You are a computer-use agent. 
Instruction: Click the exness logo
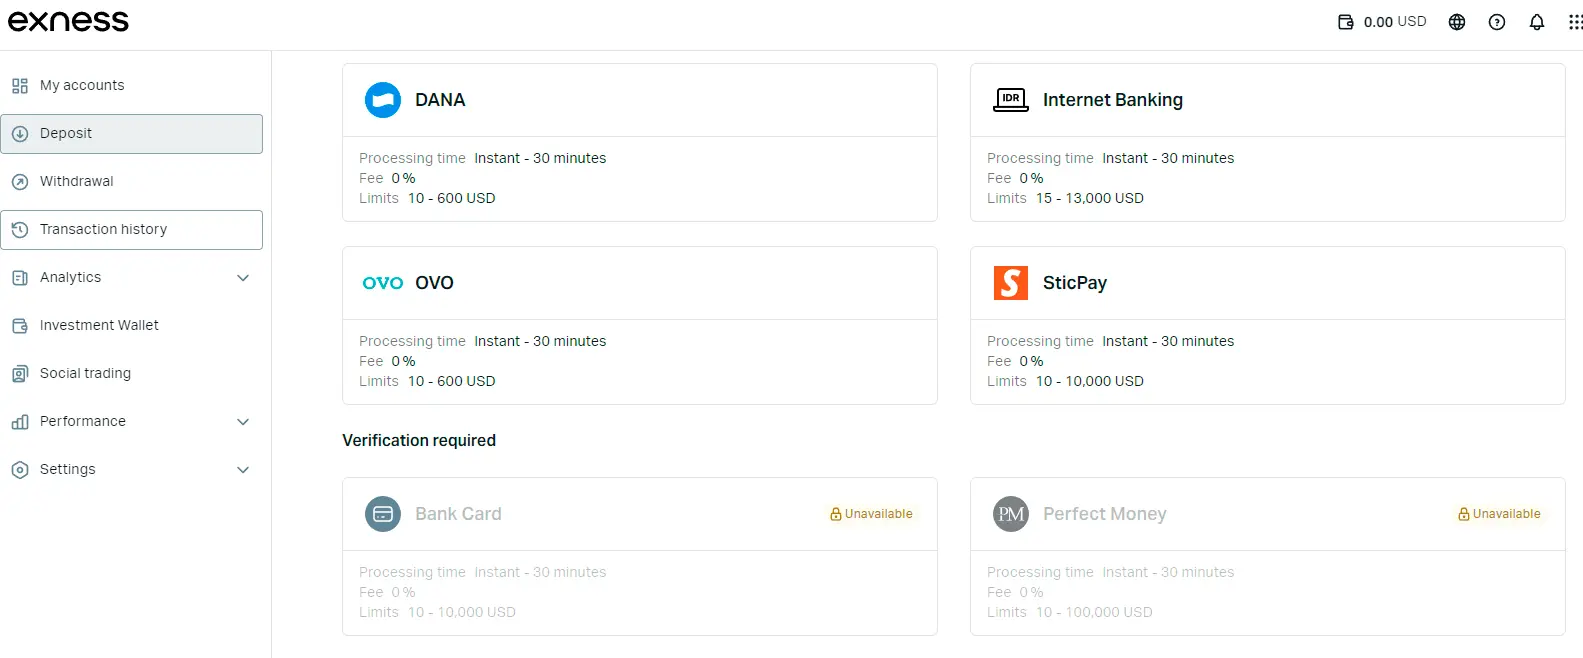(x=69, y=21)
